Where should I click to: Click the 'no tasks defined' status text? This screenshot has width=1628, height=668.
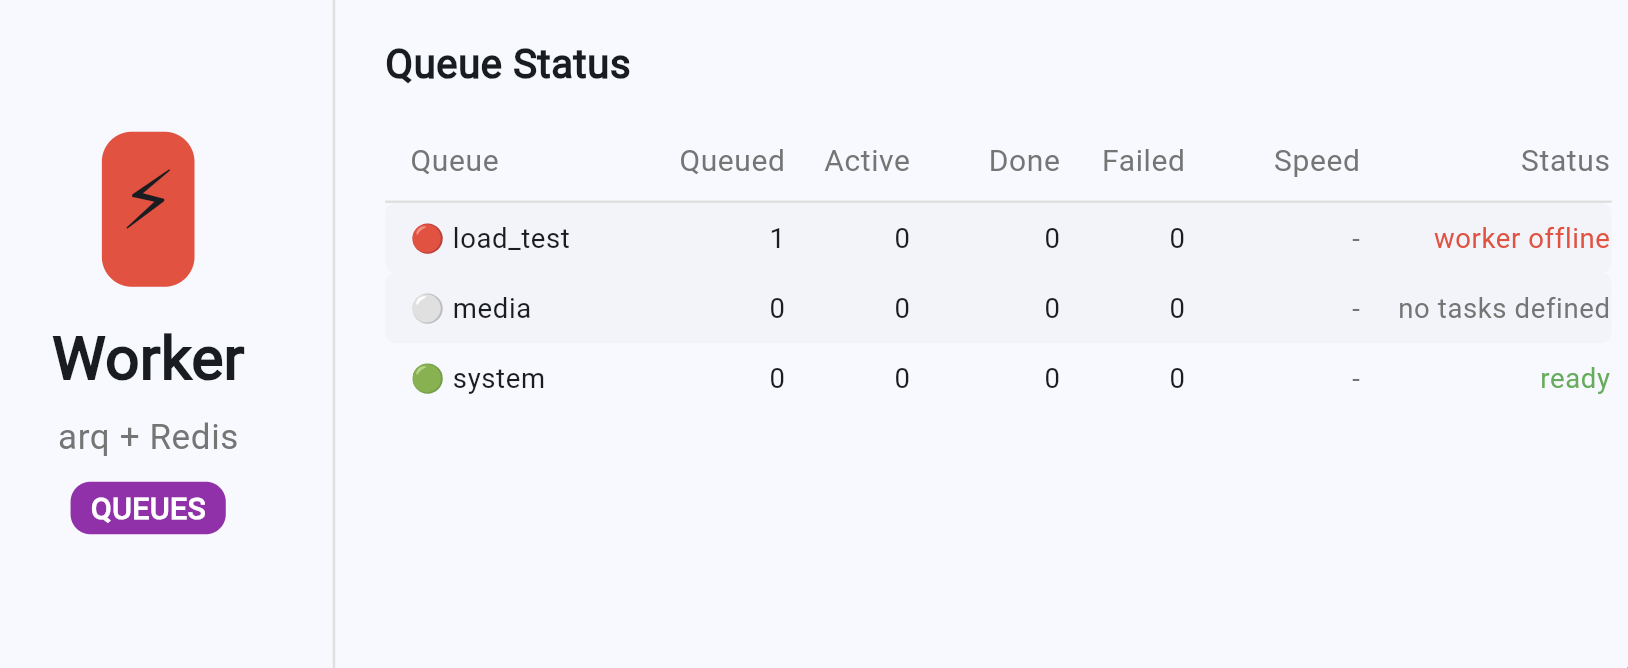pyautogui.click(x=1503, y=309)
